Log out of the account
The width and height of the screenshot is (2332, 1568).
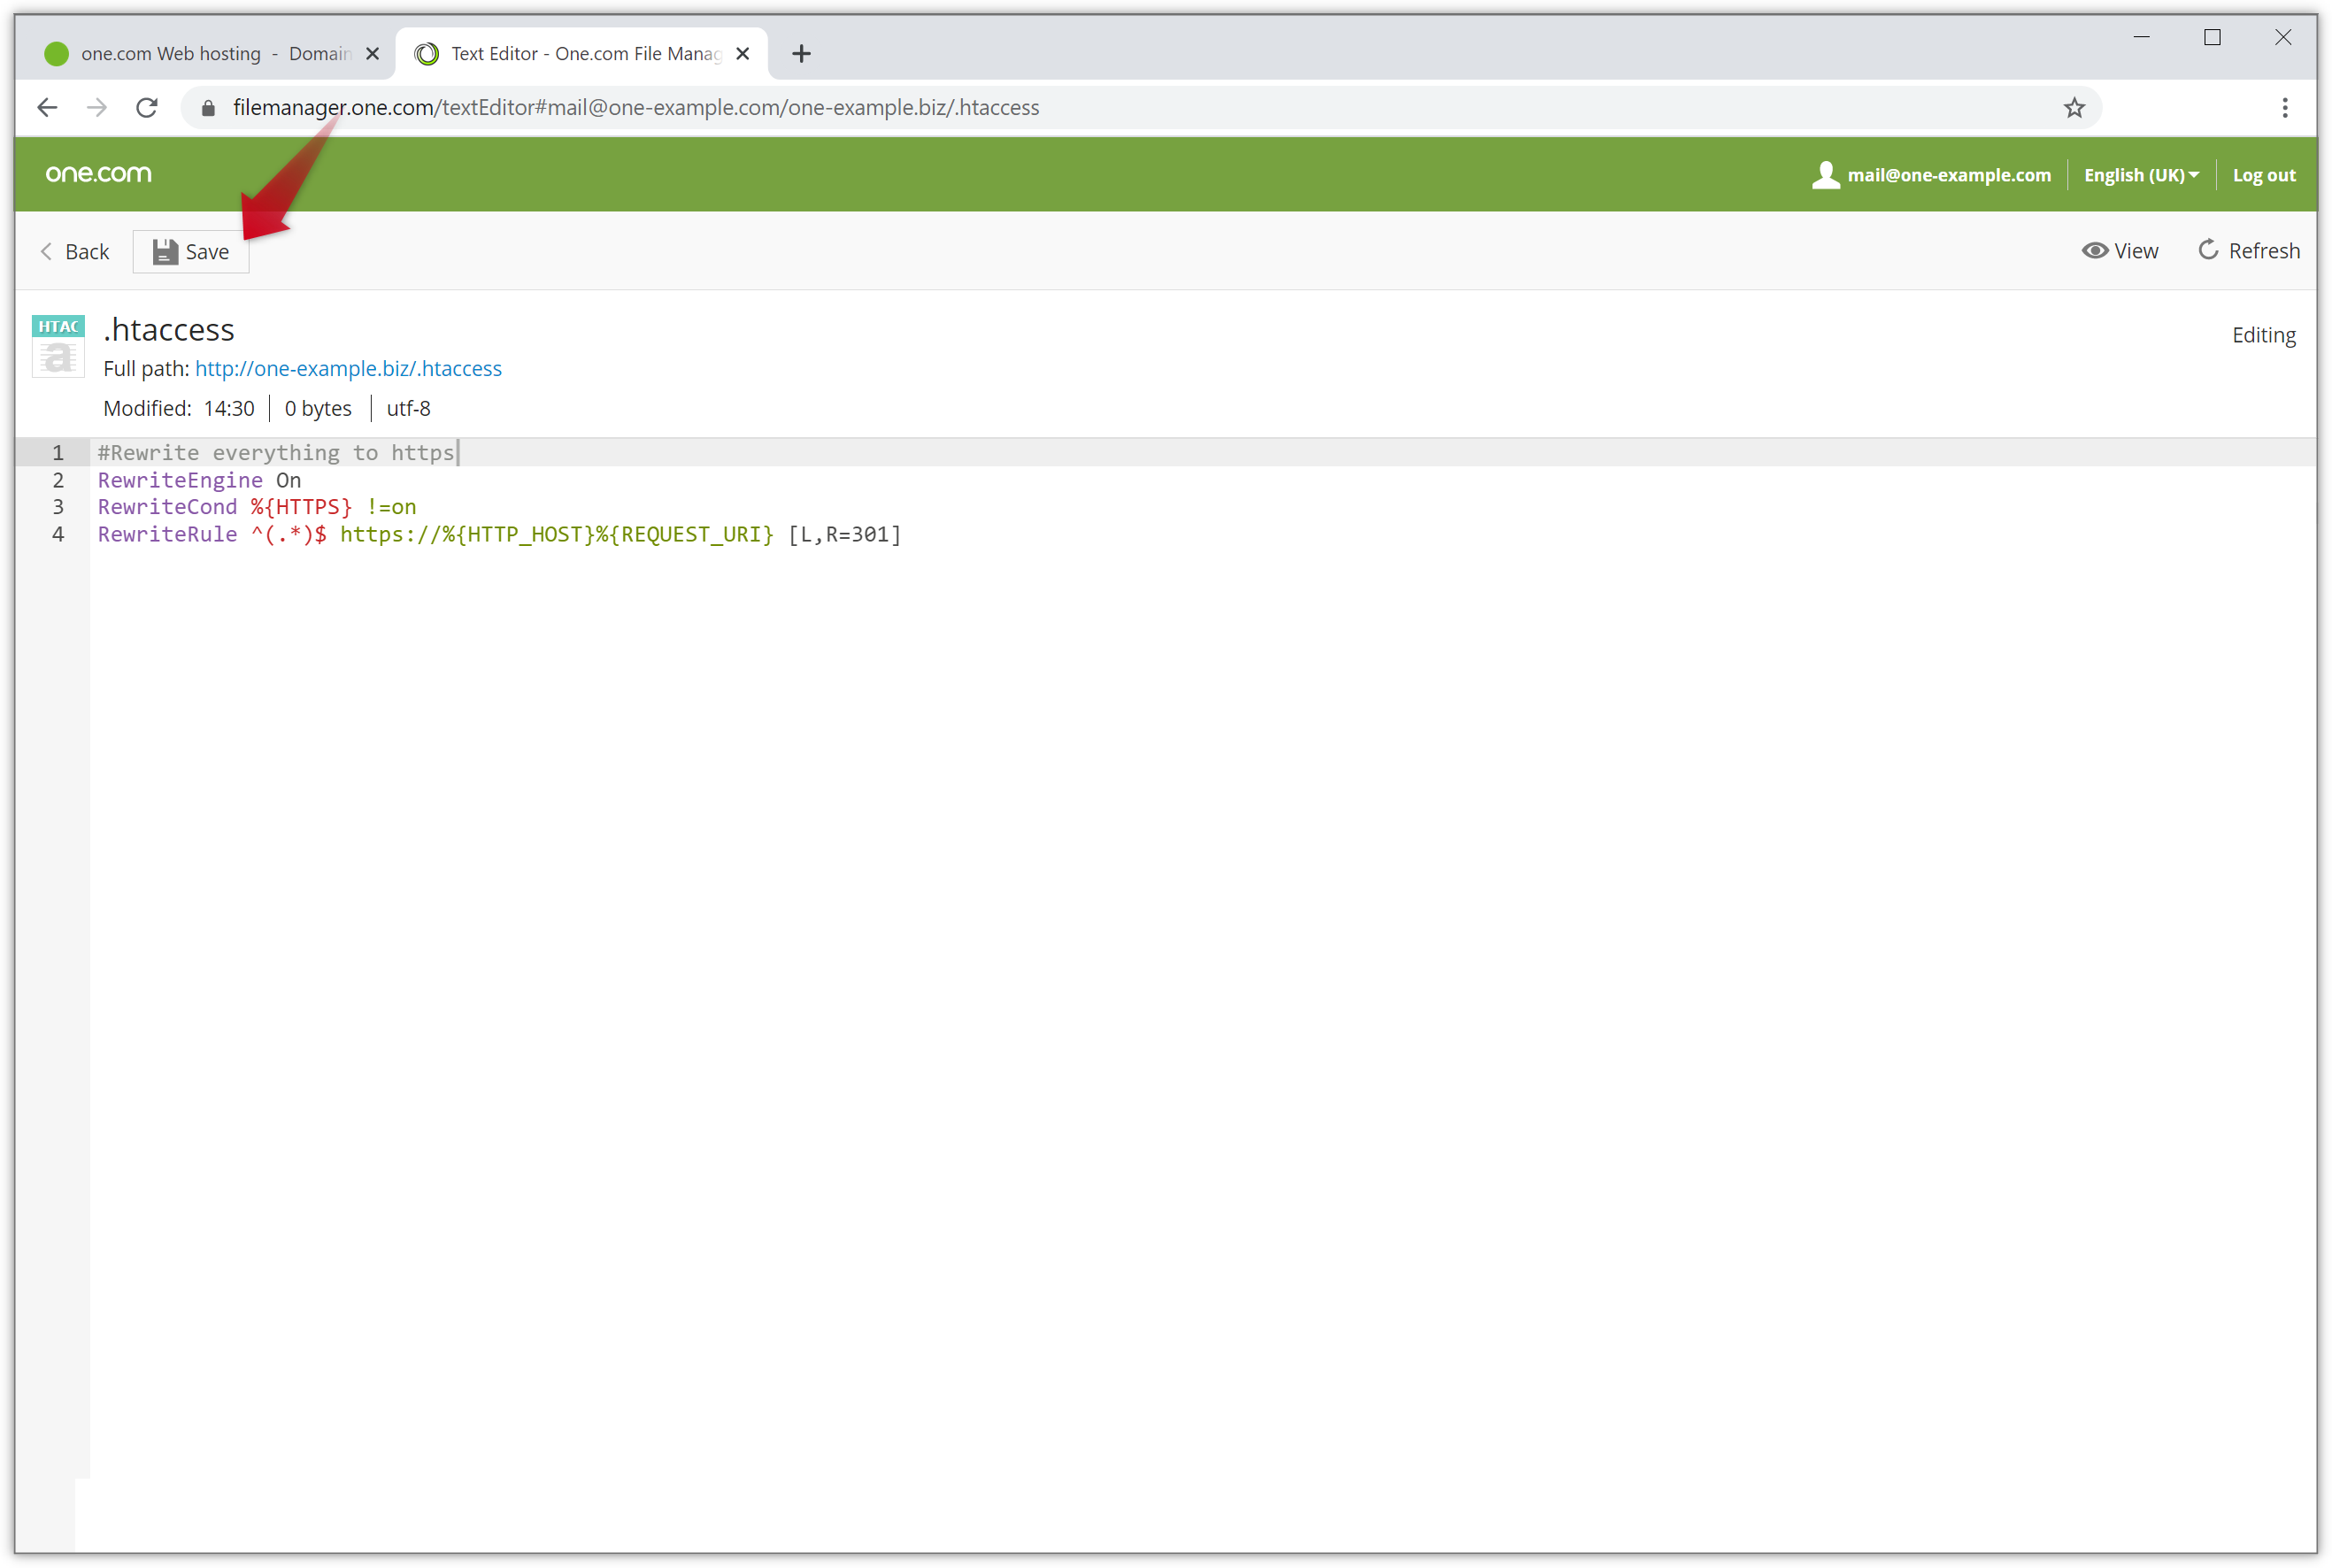click(x=2264, y=175)
